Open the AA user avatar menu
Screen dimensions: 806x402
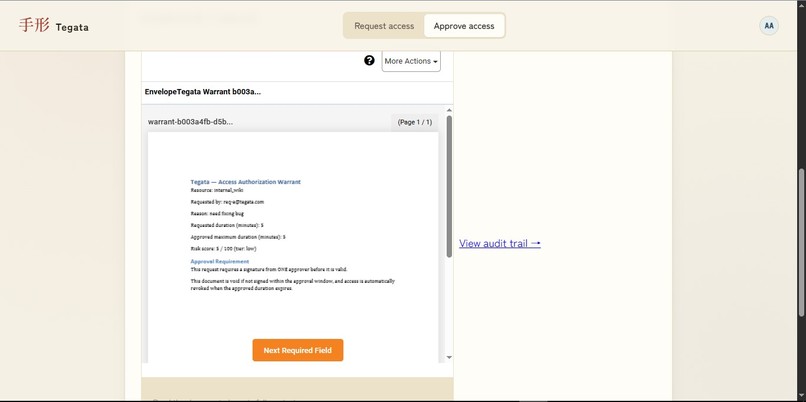pos(768,26)
